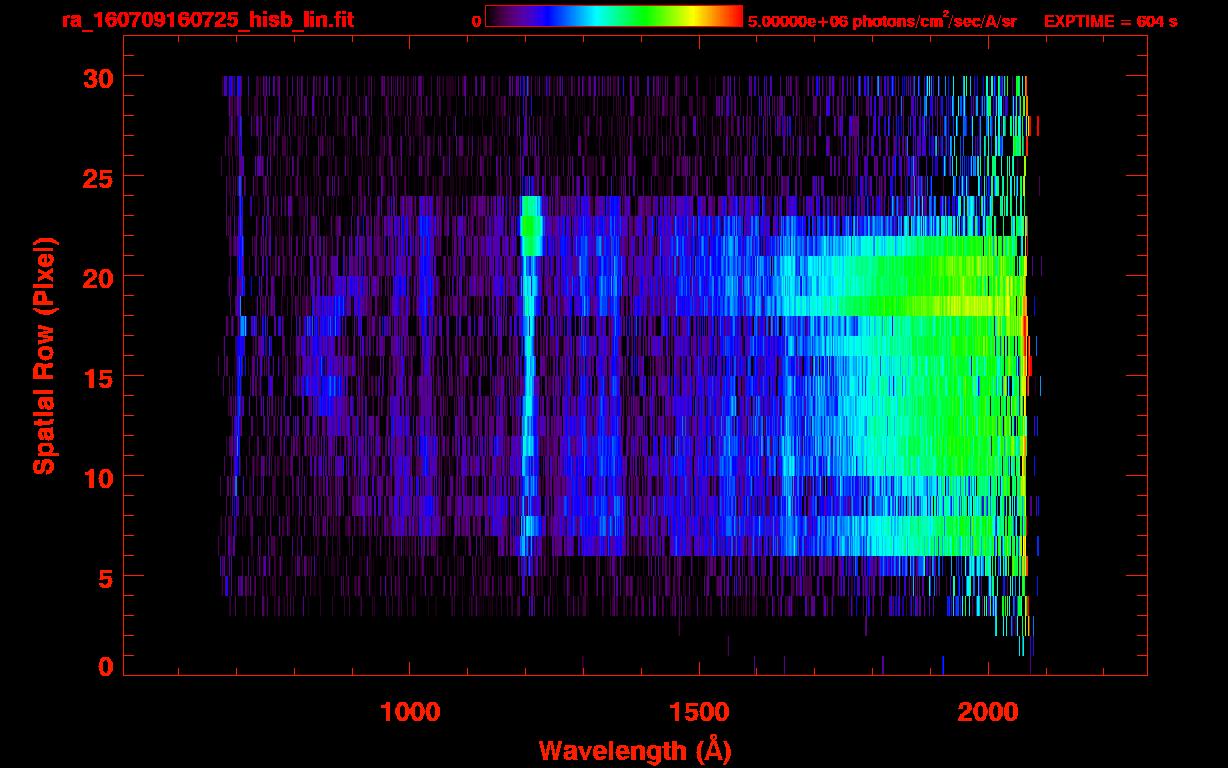
Task: Click the Wavelength (Å) axis label
Action: [635, 749]
